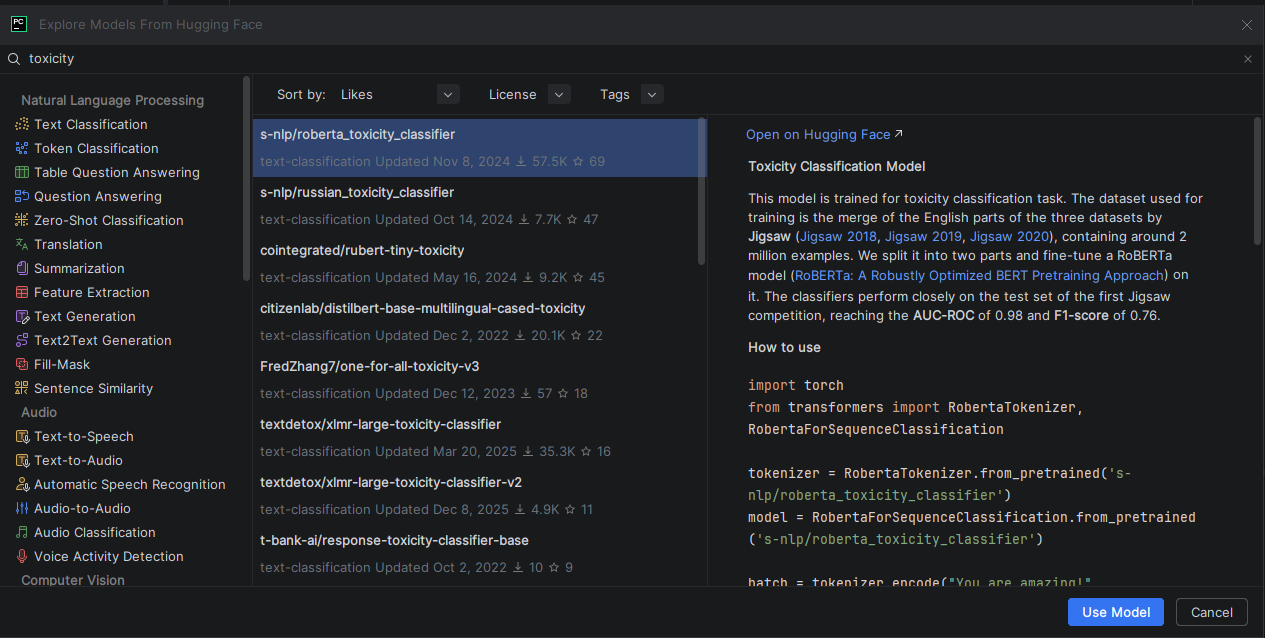Select Feature Extraction task icon
Viewport: 1265px width, 638px height.
[x=22, y=292]
